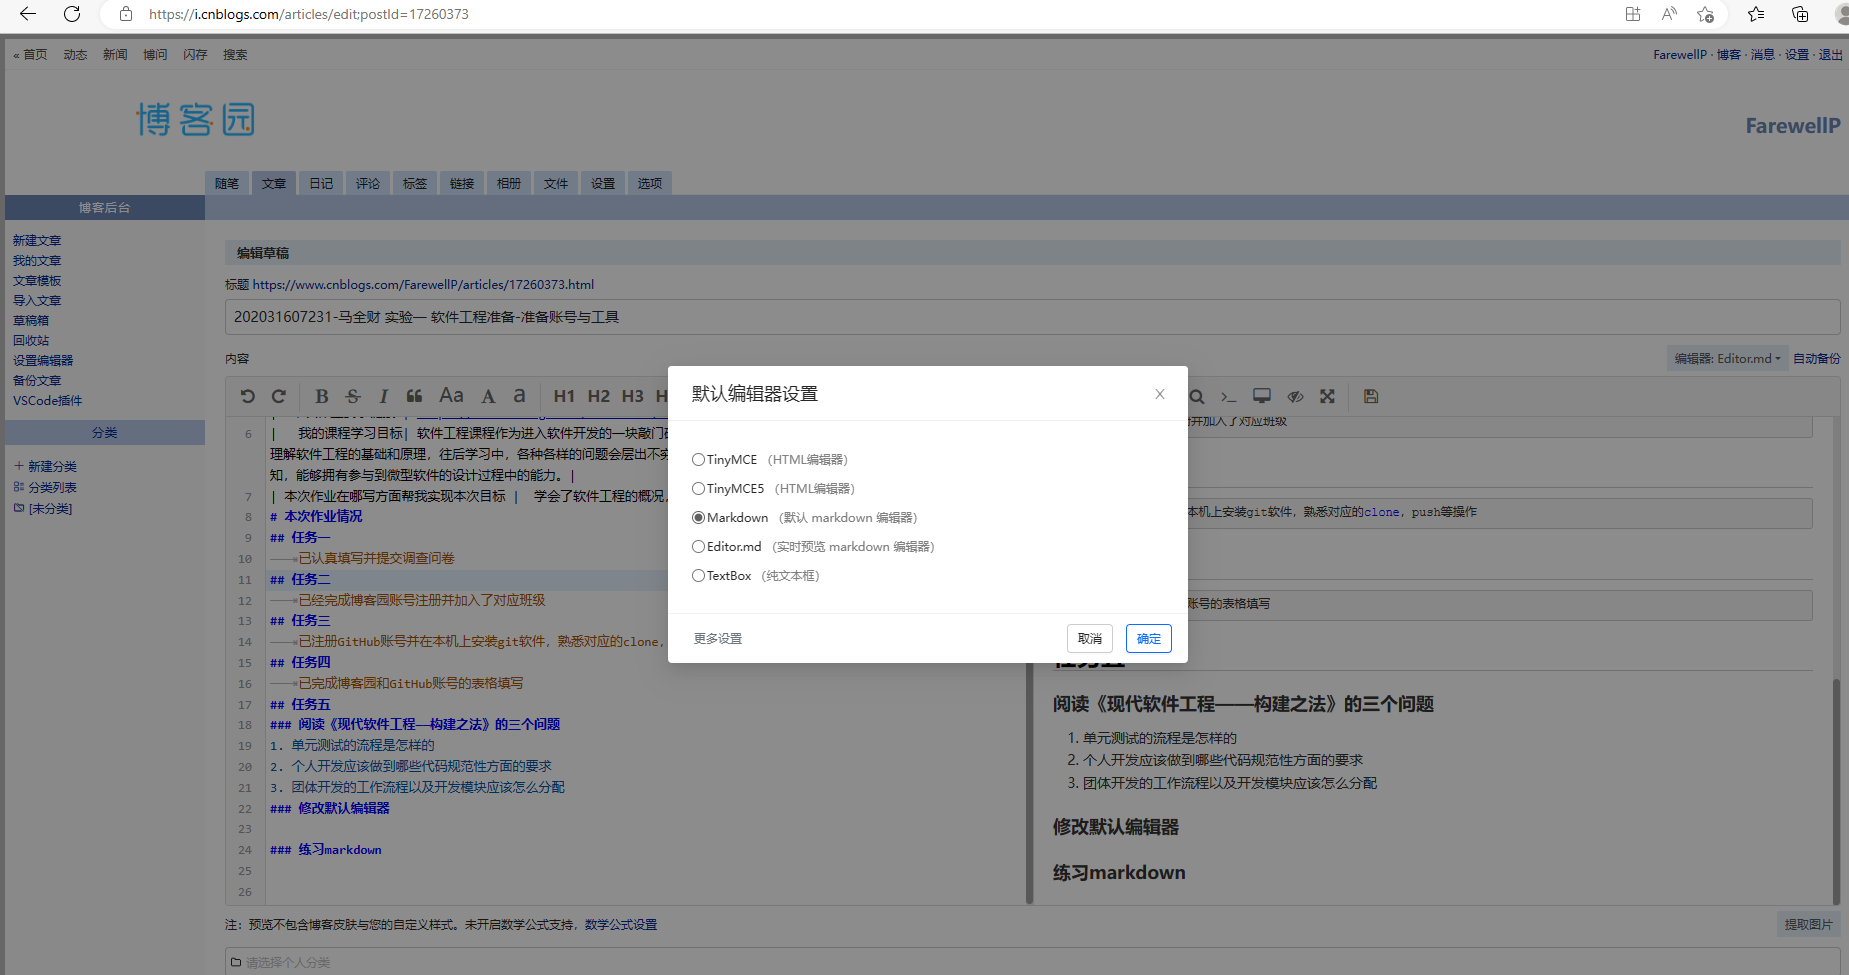Click the preview pane vertical scrollbar
Screen dimensions: 1849x975
point(1836,790)
